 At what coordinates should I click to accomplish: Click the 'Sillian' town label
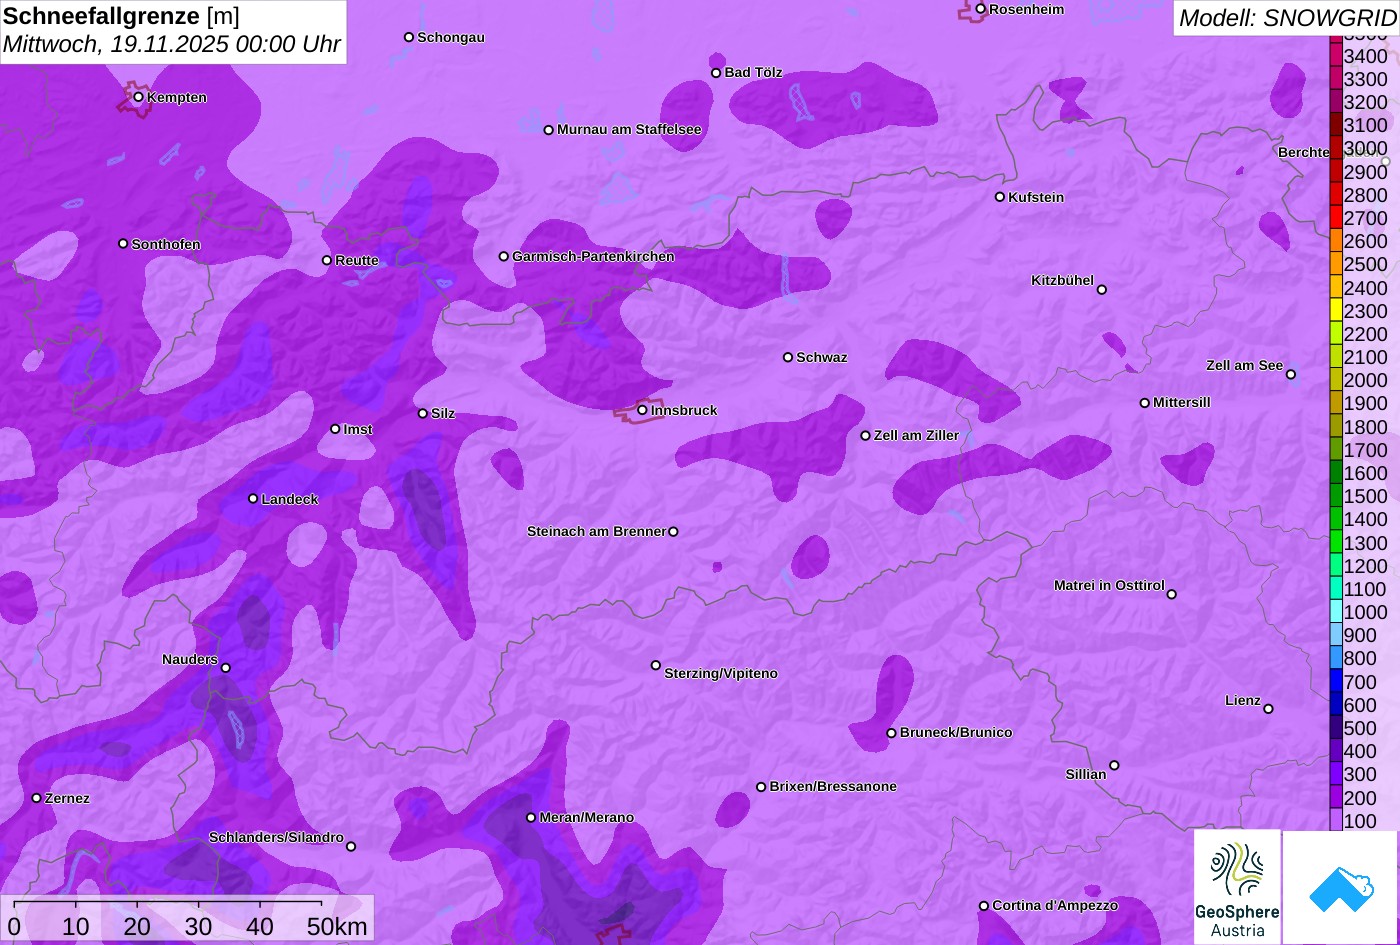pos(1086,775)
